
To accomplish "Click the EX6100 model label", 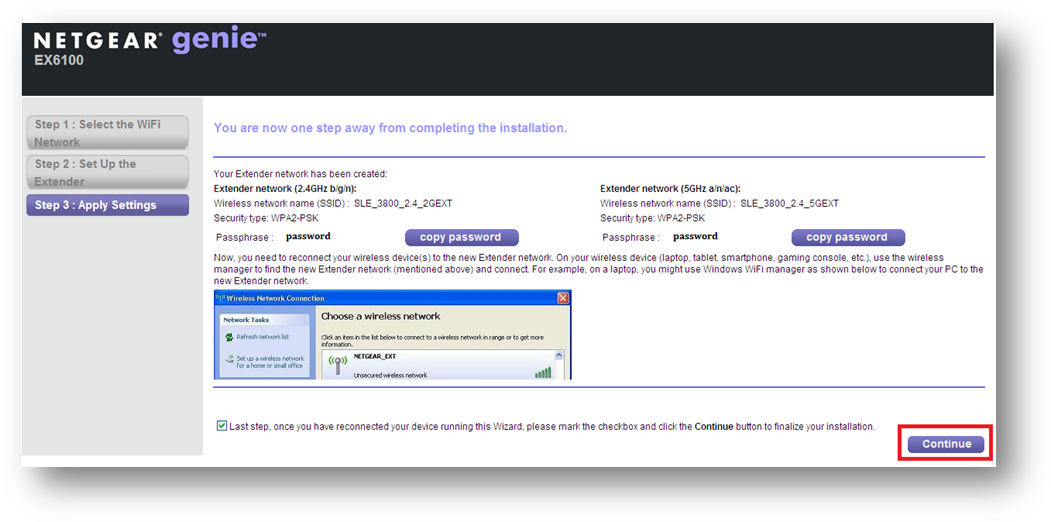I will pyautogui.click(x=59, y=61).
